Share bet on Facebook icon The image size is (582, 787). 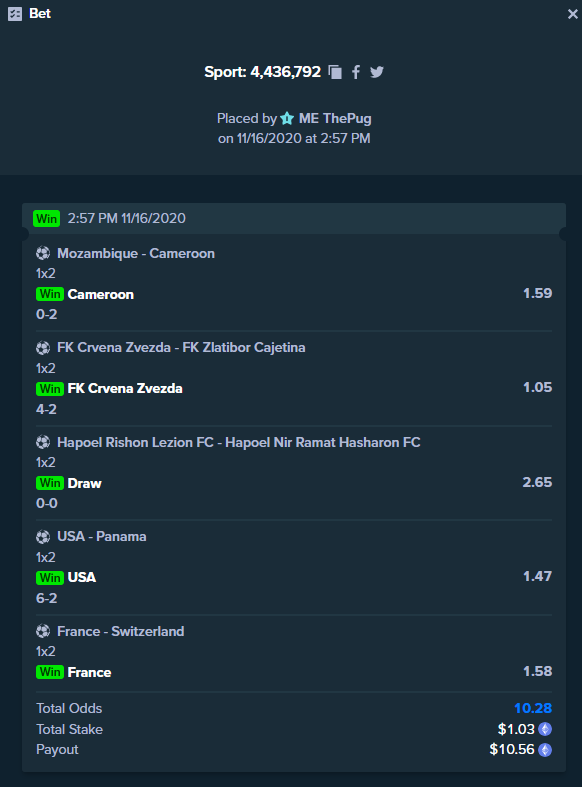tap(356, 72)
